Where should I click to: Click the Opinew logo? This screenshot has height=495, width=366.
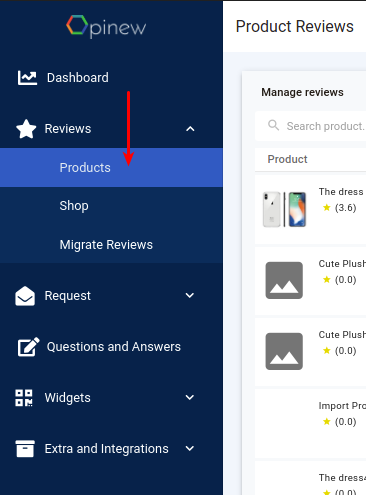[x=106, y=26]
